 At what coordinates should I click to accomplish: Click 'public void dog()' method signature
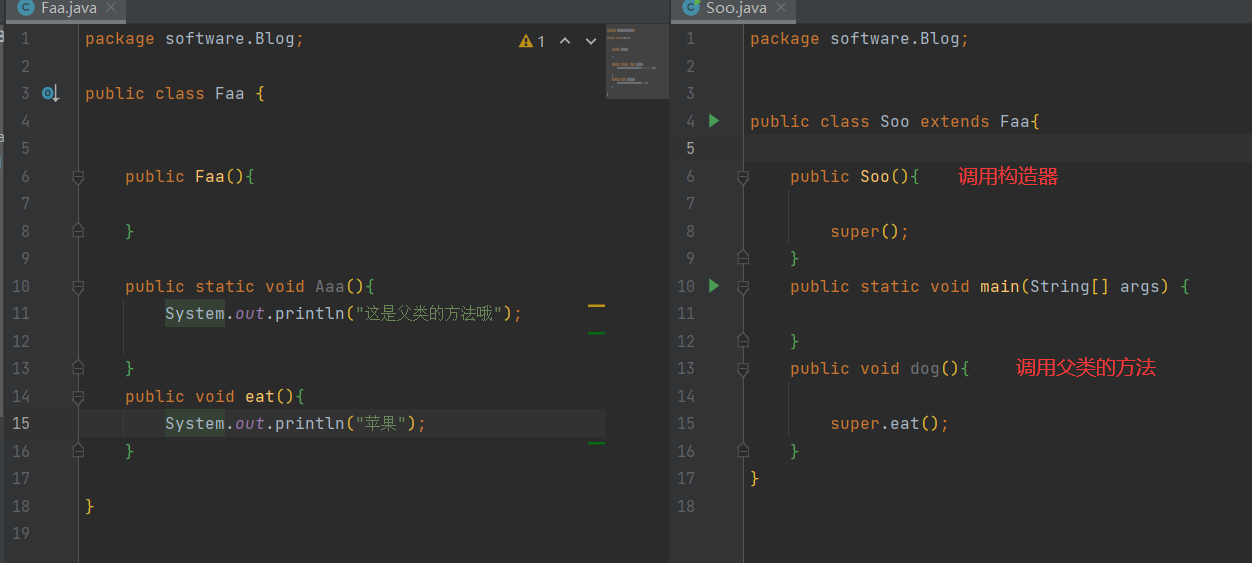pyautogui.click(x=880, y=369)
